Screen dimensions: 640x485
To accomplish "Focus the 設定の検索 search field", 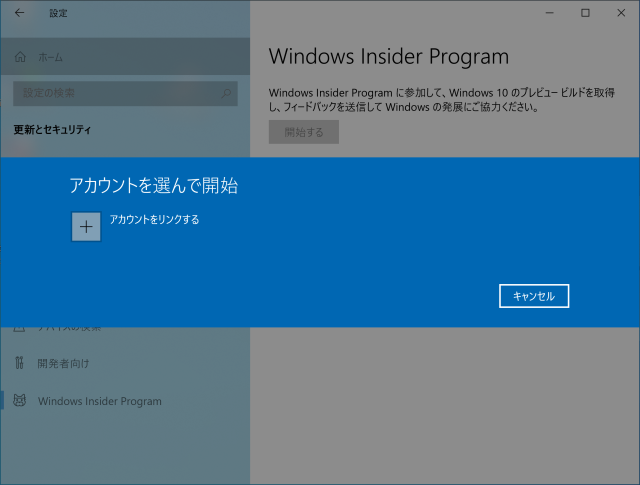I will [x=125, y=93].
